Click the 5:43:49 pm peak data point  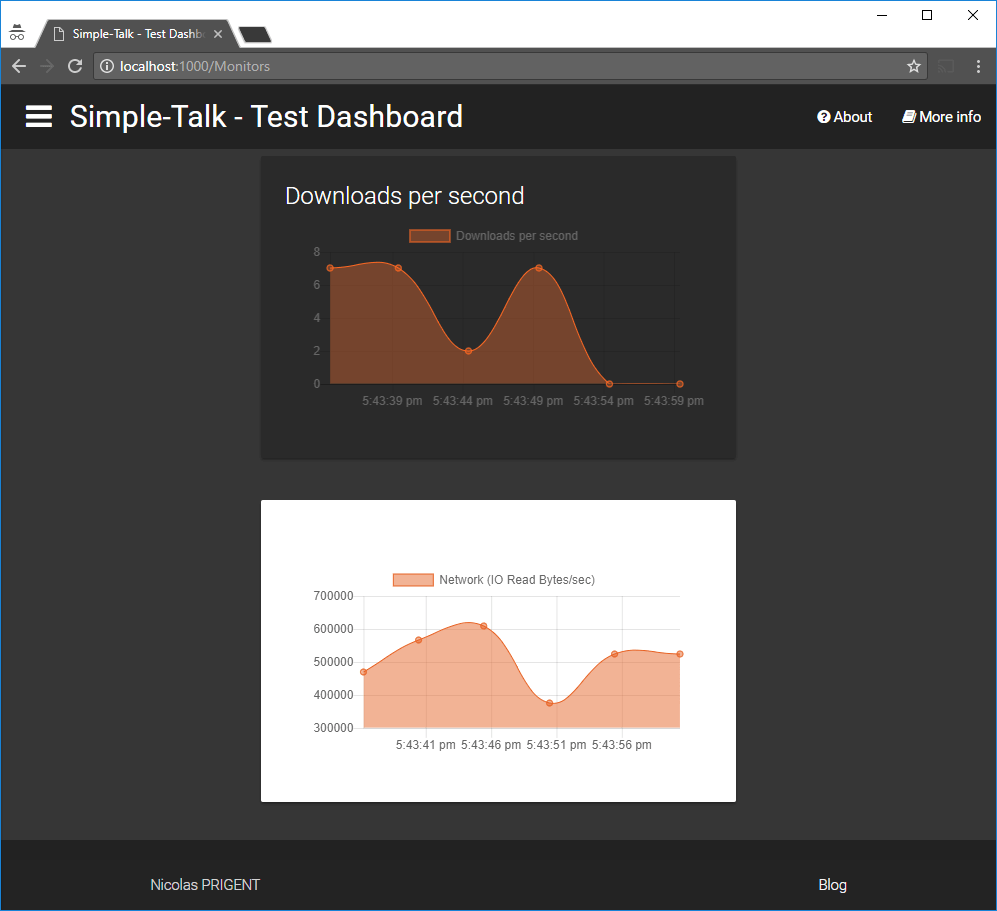[x=539, y=268]
